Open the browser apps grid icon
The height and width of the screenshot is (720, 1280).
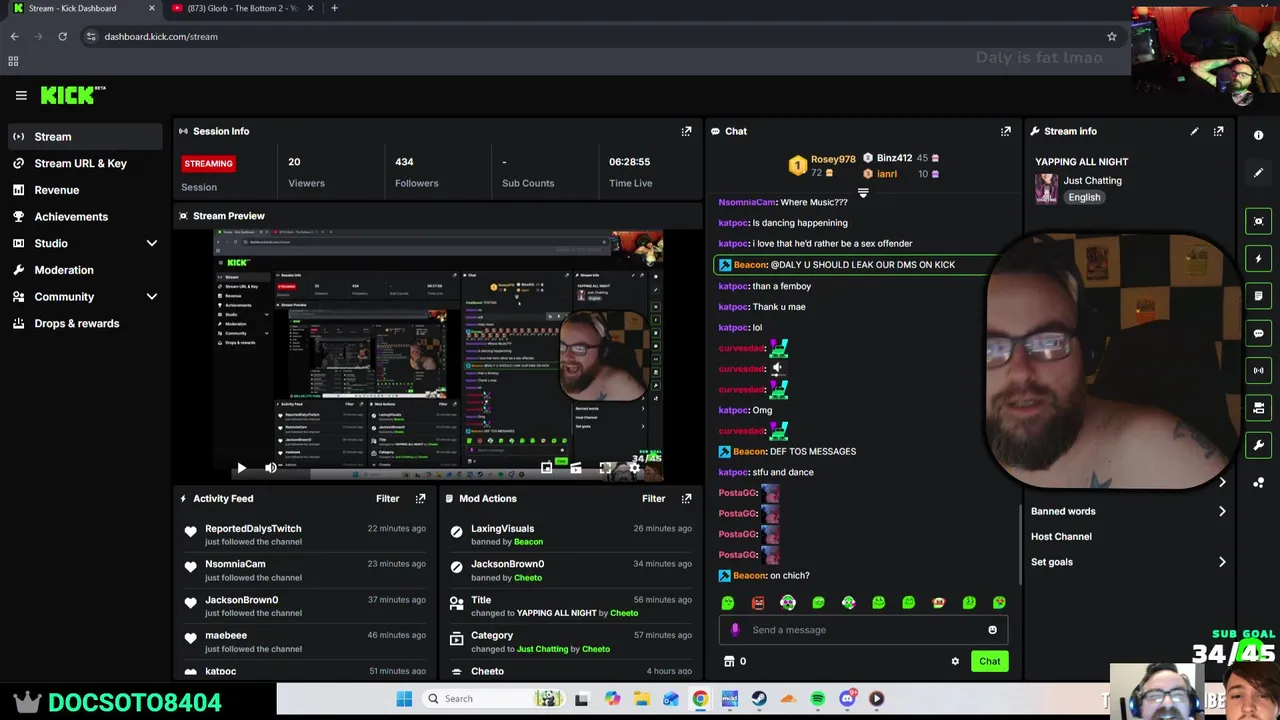pyautogui.click(x=13, y=61)
